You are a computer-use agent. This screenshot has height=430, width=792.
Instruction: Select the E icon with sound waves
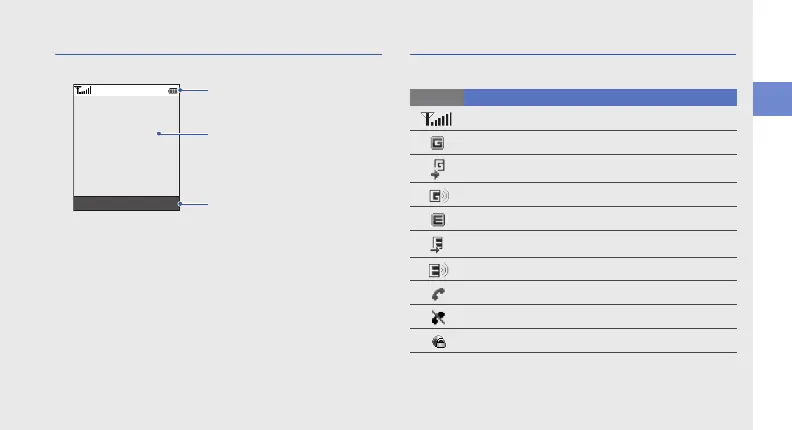click(438, 270)
